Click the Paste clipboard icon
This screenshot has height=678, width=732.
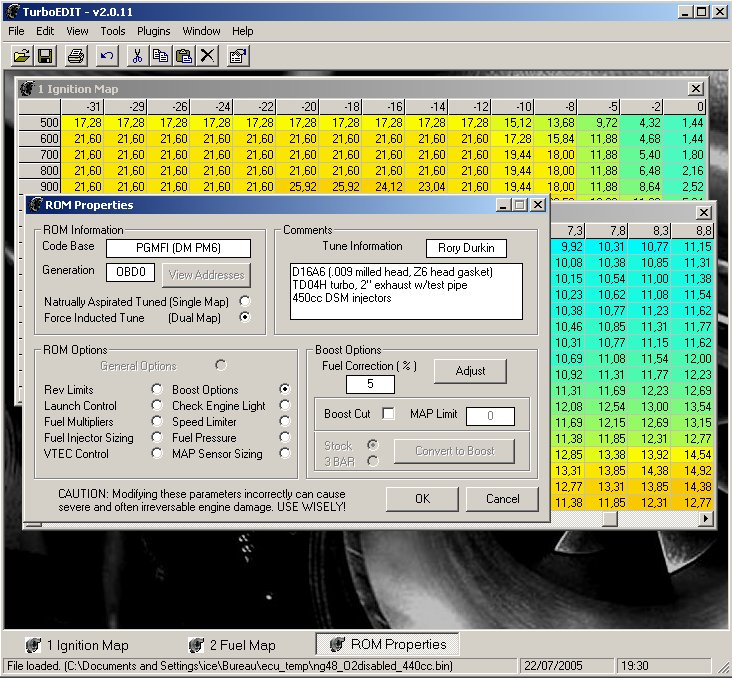(x=184, y=56)
